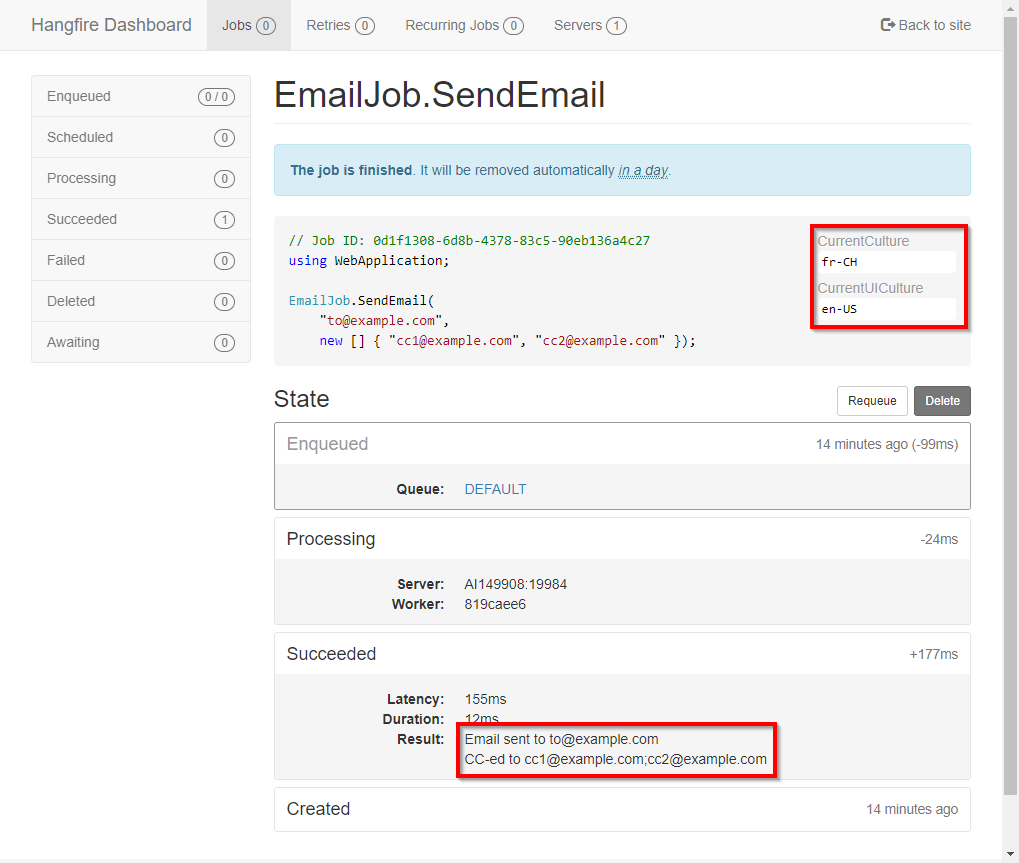Open the Jobs tab
The width and height of the screenshot is (1019, 863).
pos(249,25)
